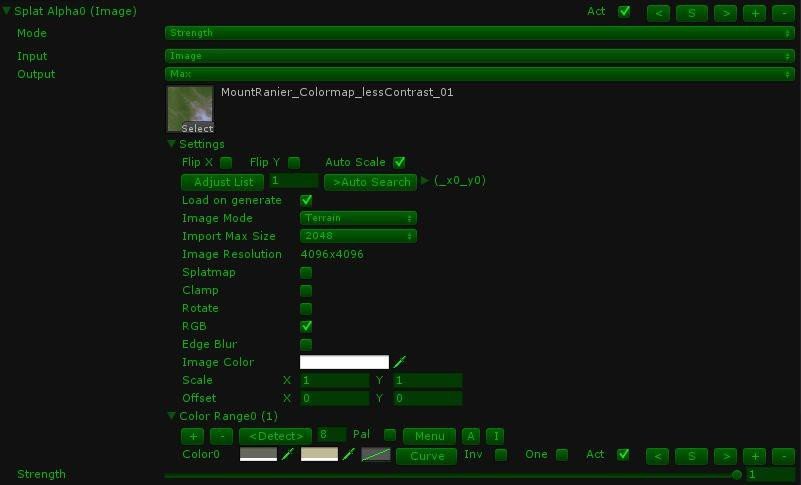Click the Curve button in Color0 row
The width and height of the screenshot is (801, 485).
point(427,456)
